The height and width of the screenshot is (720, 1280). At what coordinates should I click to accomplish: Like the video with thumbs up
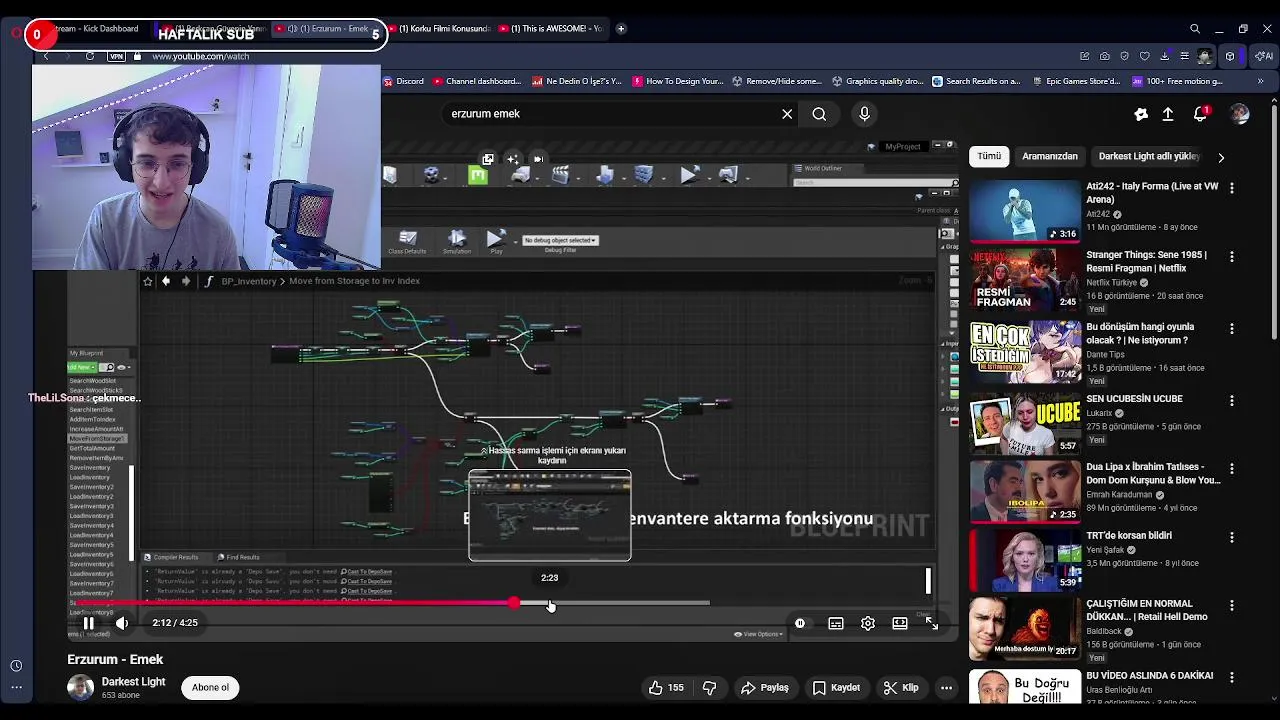coord(666,687)
